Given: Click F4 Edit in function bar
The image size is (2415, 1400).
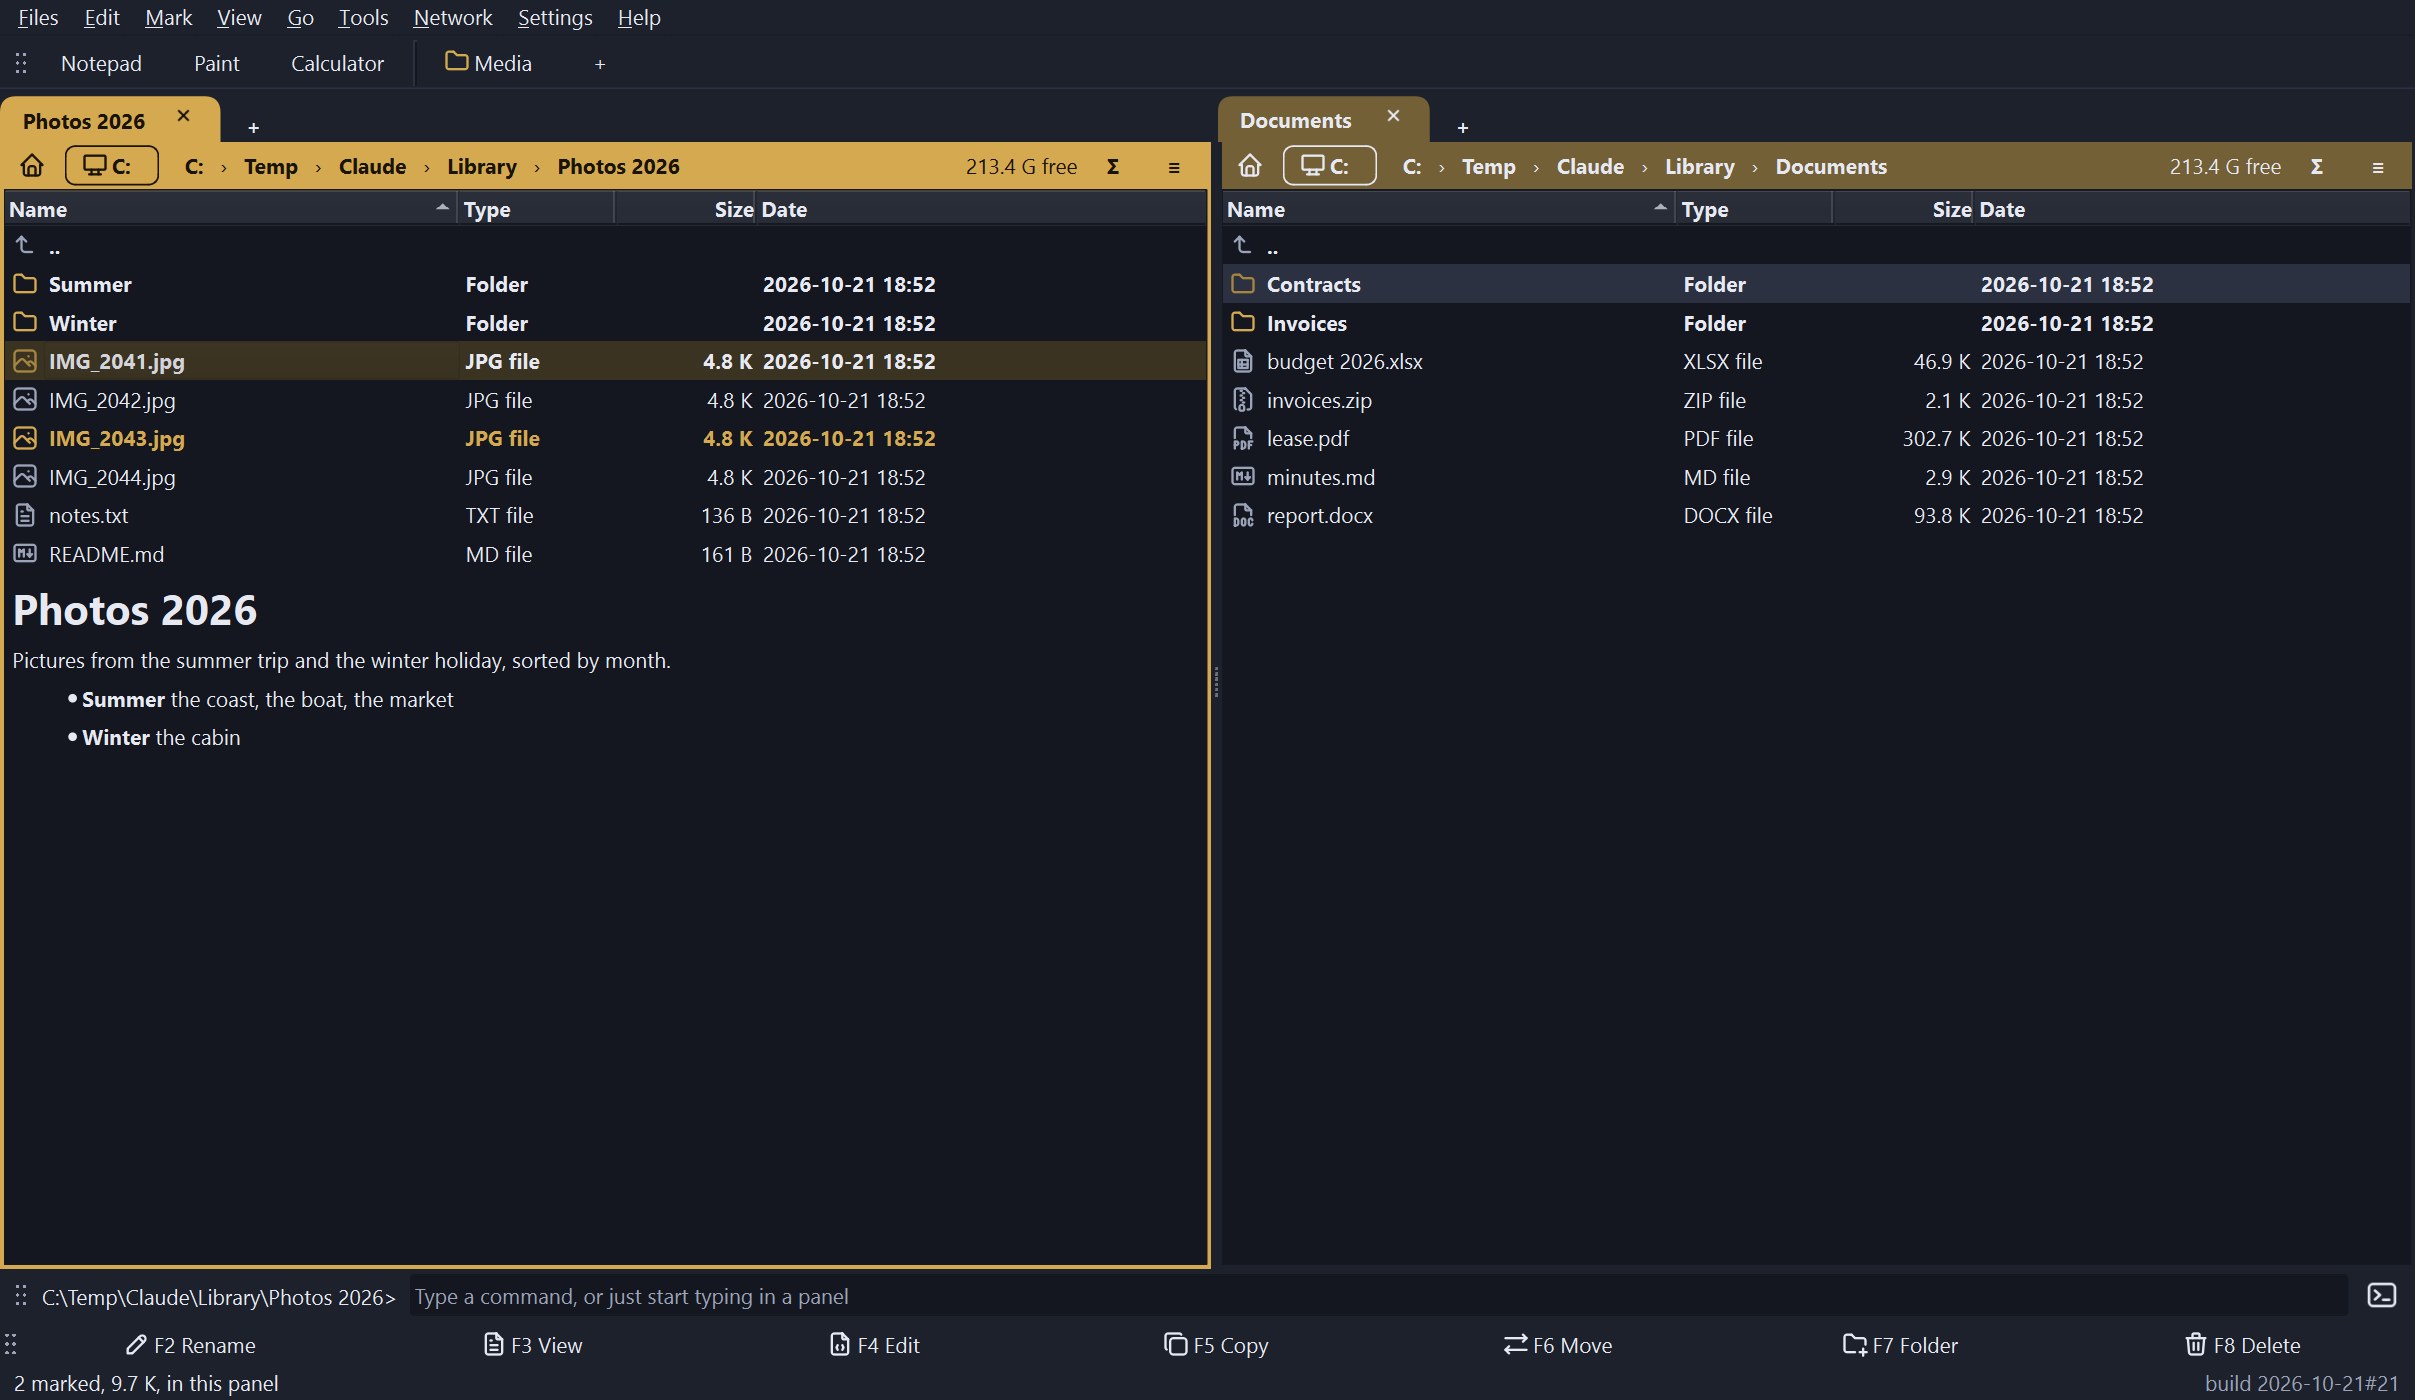Looking at the screenshot, I should [875, 1345].
